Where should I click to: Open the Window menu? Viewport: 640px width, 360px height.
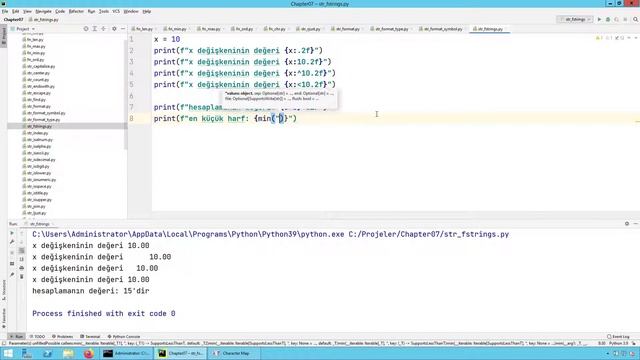131,11
